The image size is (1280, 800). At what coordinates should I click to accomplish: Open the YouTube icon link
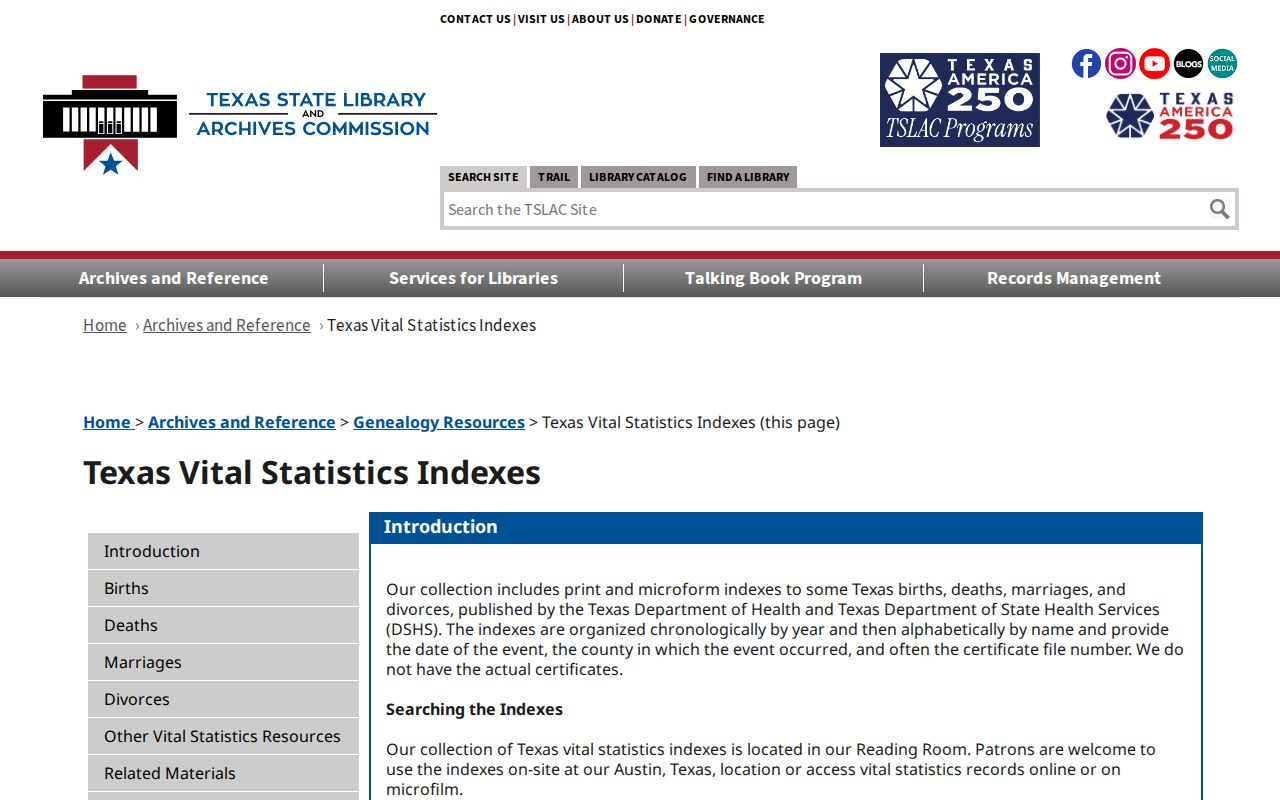click(1154, 64)
